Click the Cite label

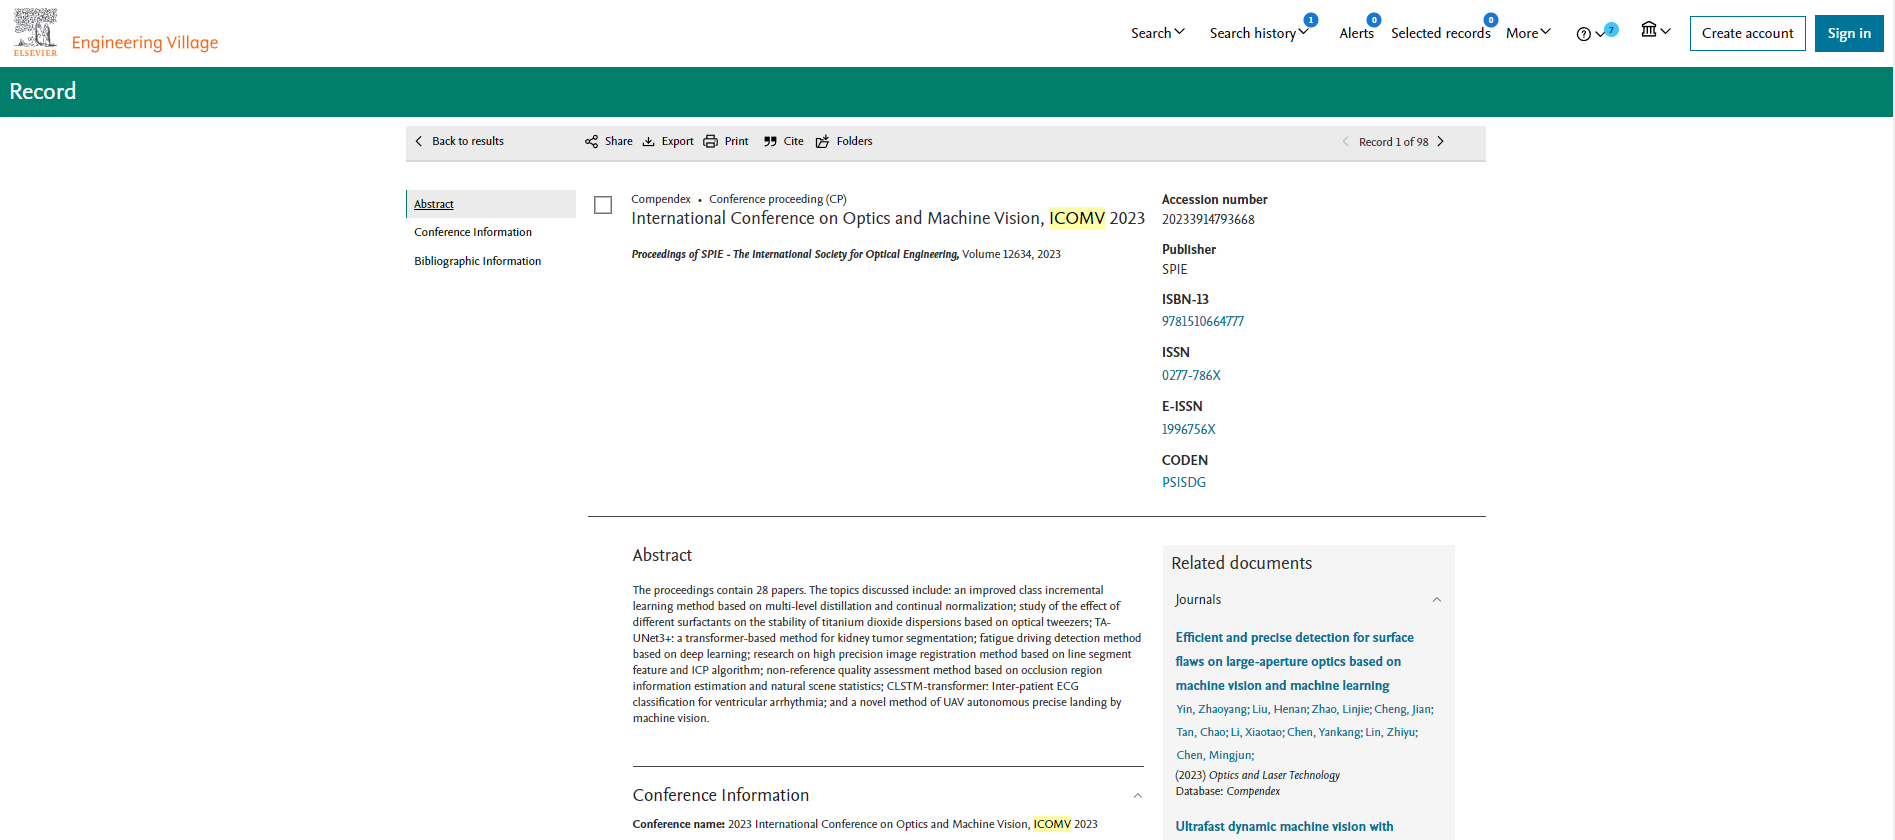[793, 141]
